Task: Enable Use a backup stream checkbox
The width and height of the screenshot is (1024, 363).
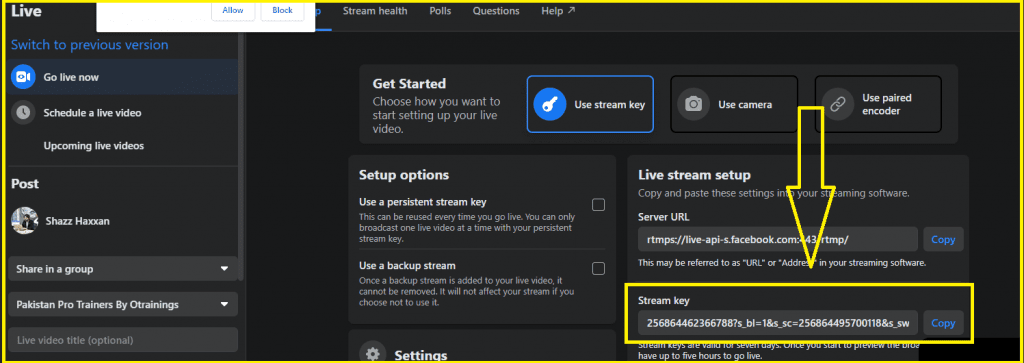Action: click(x=598, y=268)
